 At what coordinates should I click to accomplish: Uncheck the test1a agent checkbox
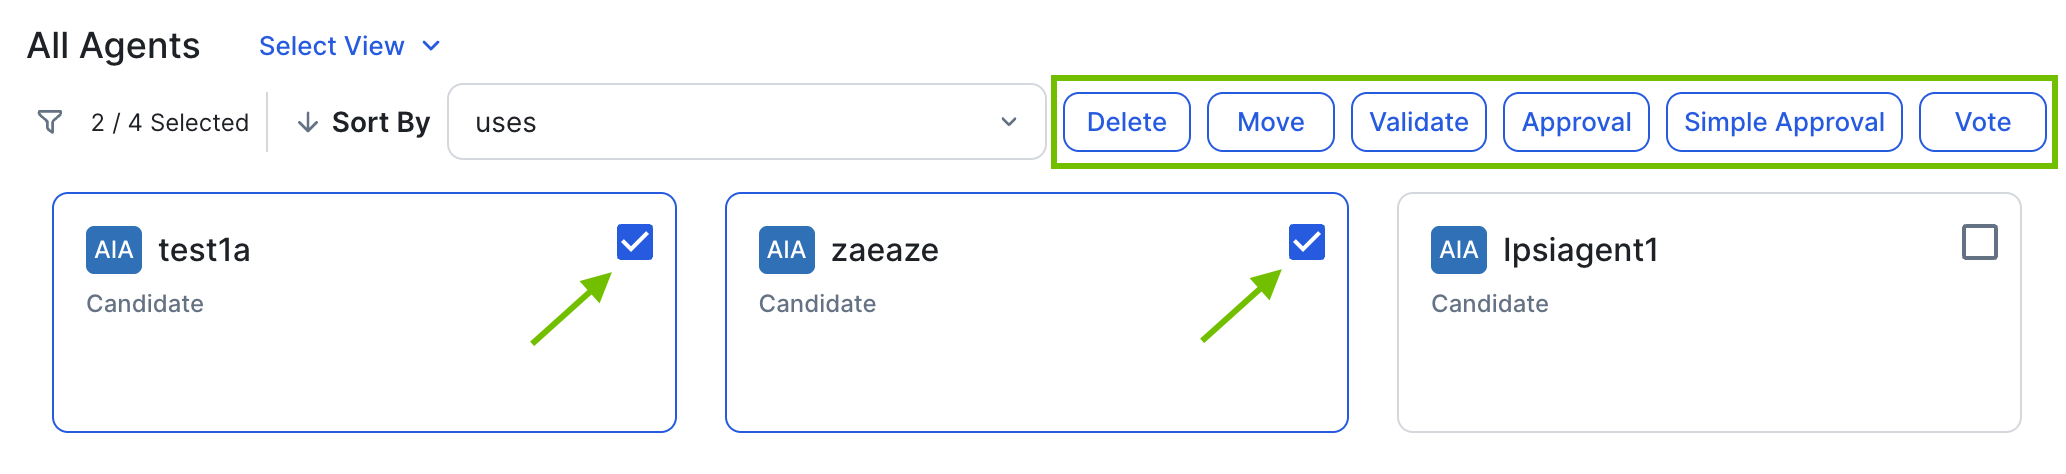coord(635,242)
